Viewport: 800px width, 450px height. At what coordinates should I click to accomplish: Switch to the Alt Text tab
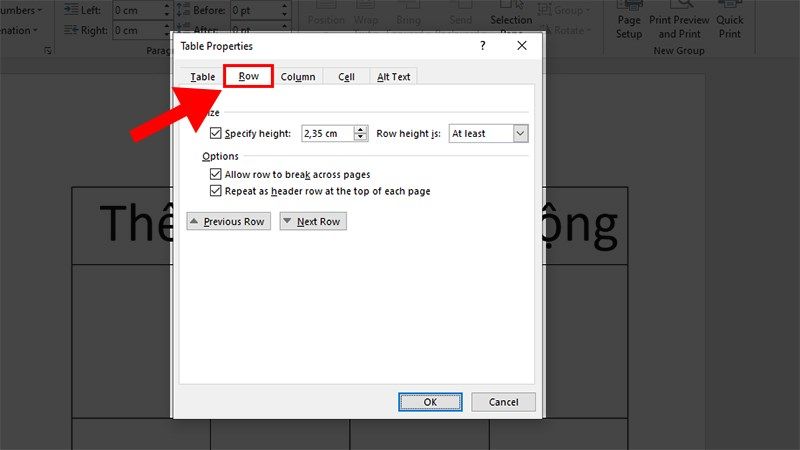click(x=393, y=77)
